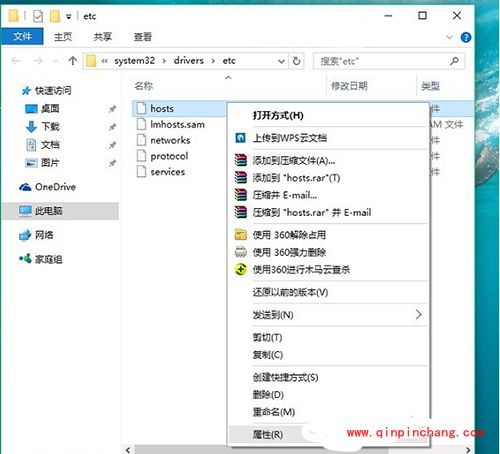
Task: Open 图片 in quick access
Action: 43,163
